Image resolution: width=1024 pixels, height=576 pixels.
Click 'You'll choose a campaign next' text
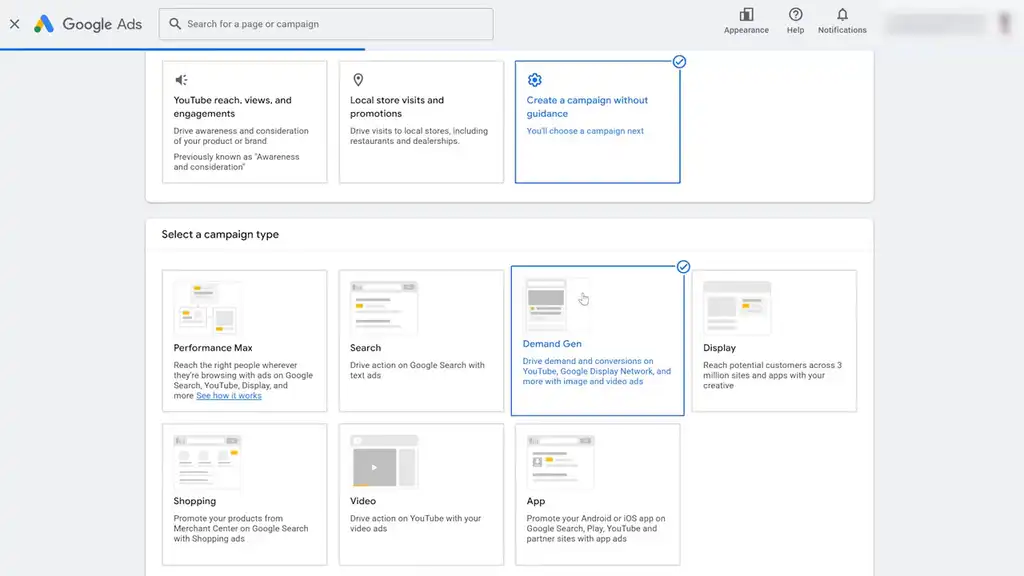[585, 131]
